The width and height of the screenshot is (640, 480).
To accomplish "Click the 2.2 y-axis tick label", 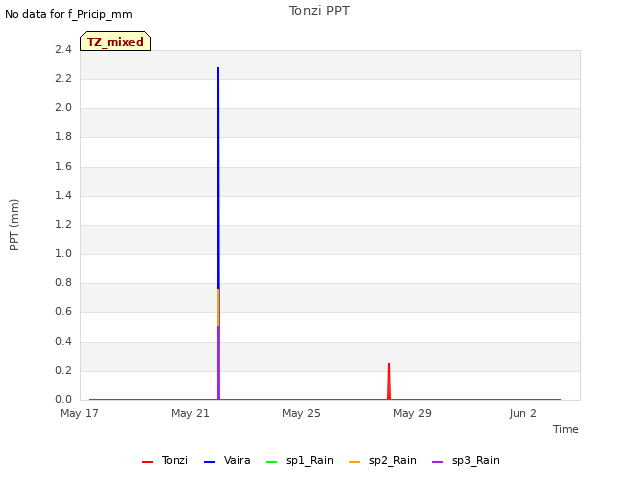I will 63,78.
